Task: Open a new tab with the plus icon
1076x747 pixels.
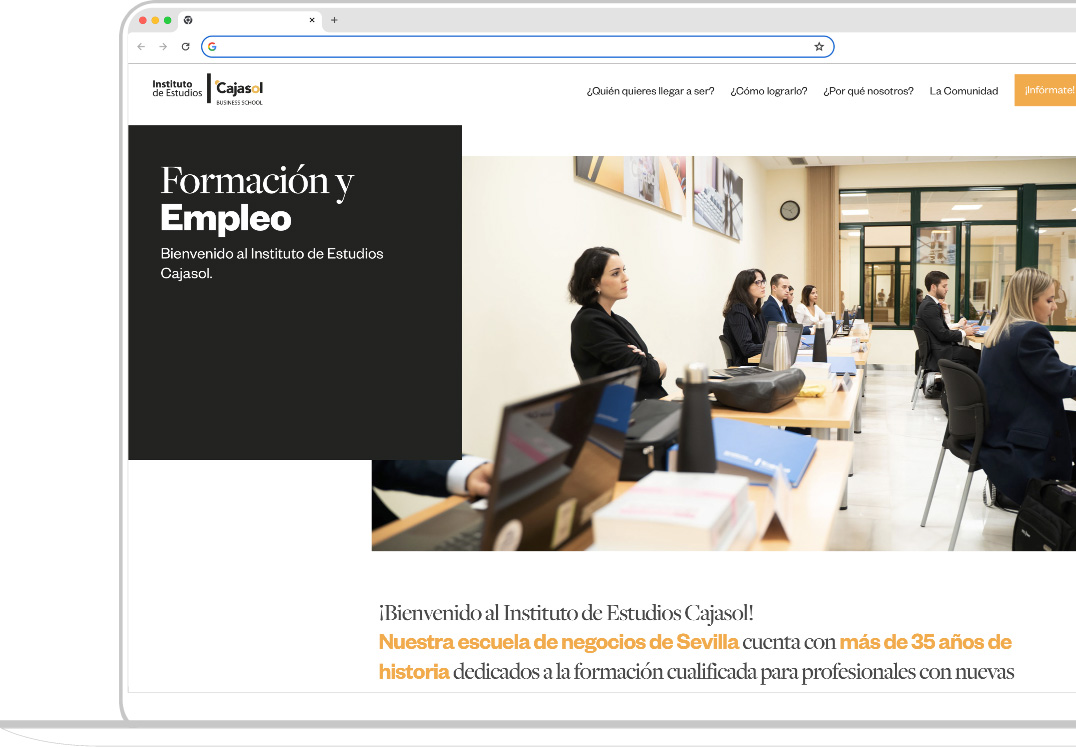Action: pyautogui.click(x=334, y=20)
